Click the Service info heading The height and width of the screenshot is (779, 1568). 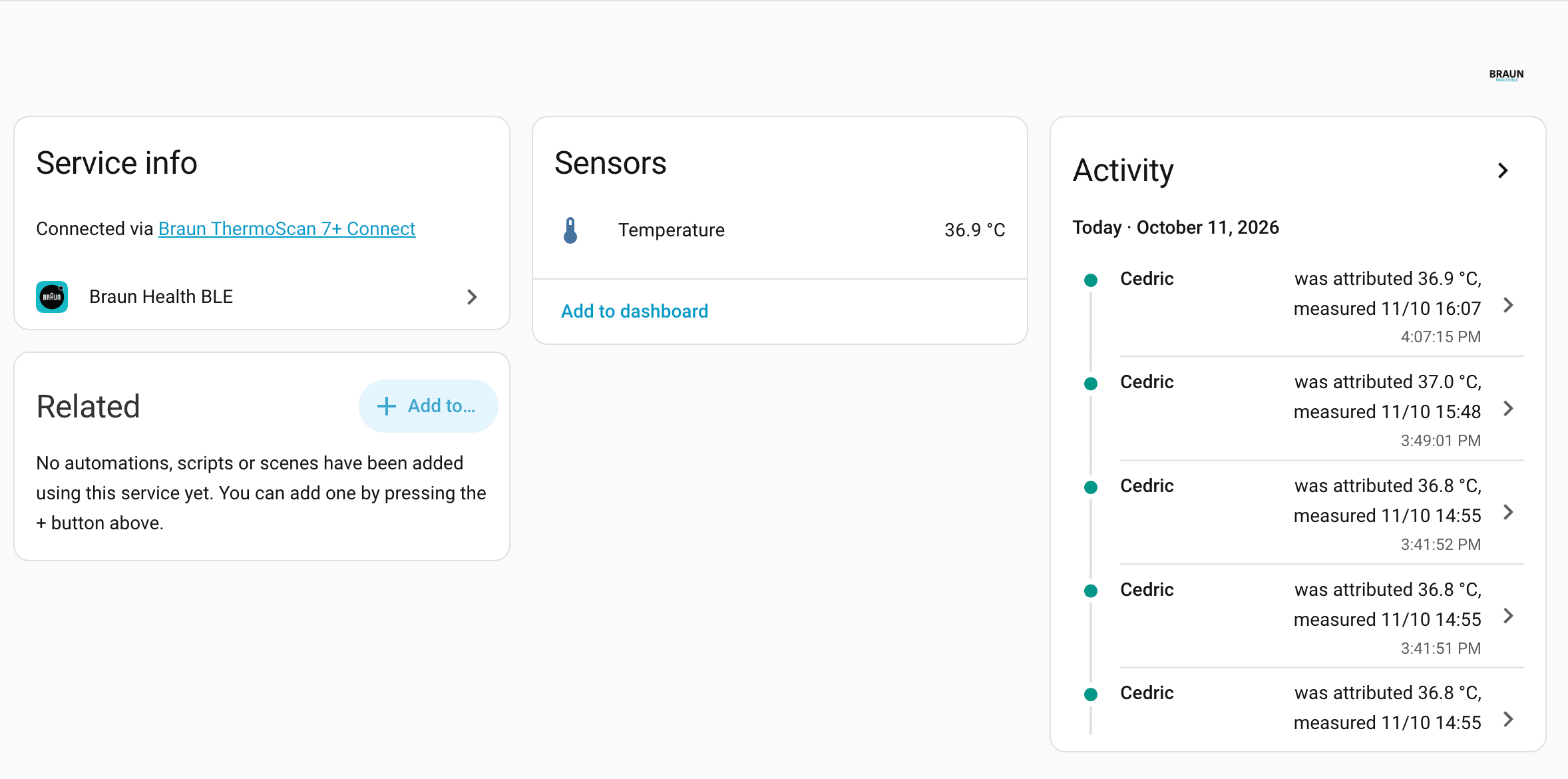click(x=117, y=163)
